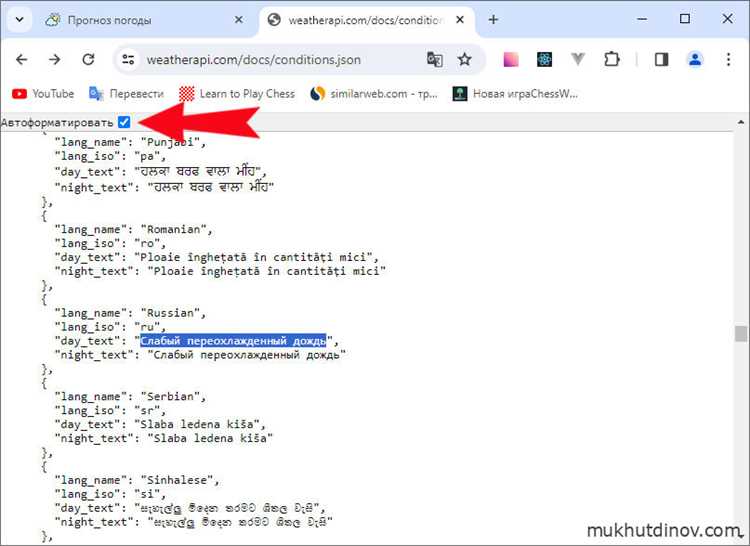Go forward to the next page
Viewport: 750px width, 546px height.
pos(55,59)
